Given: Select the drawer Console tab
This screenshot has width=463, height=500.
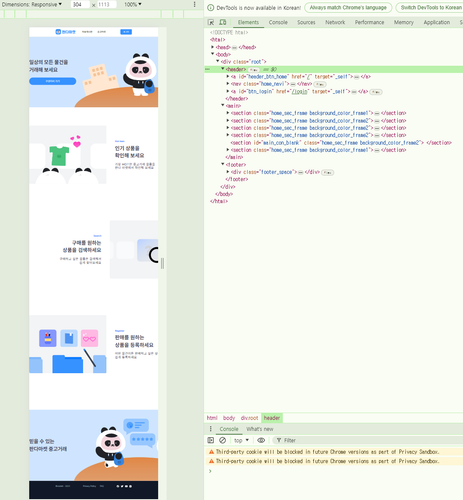Looking at the screenshot, I should tap(229, 429).
